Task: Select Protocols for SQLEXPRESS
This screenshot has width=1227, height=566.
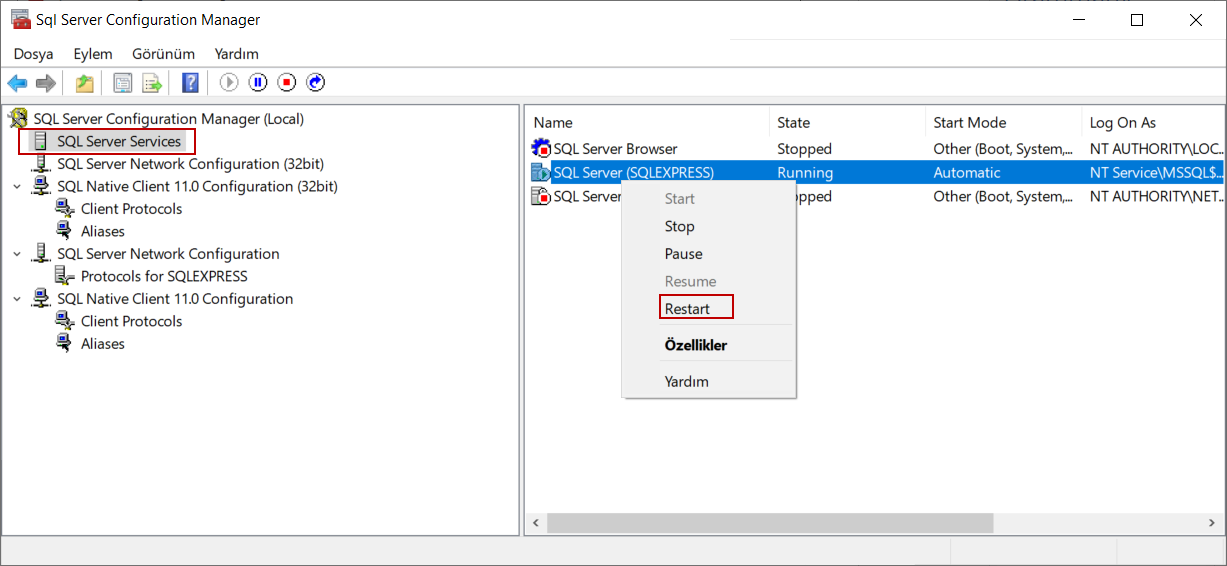Action: (x=164, y=276)
